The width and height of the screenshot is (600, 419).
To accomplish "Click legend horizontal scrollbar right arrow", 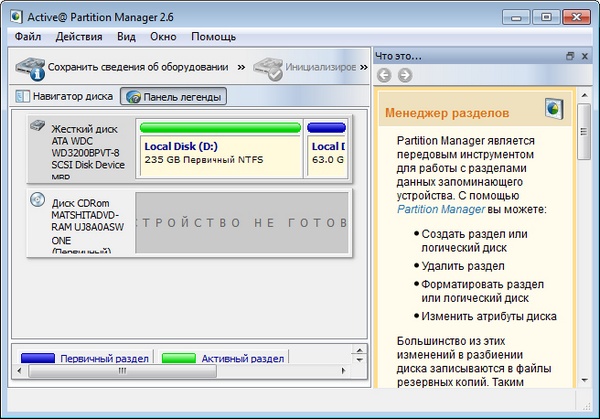I will click(x=343, y=371).
